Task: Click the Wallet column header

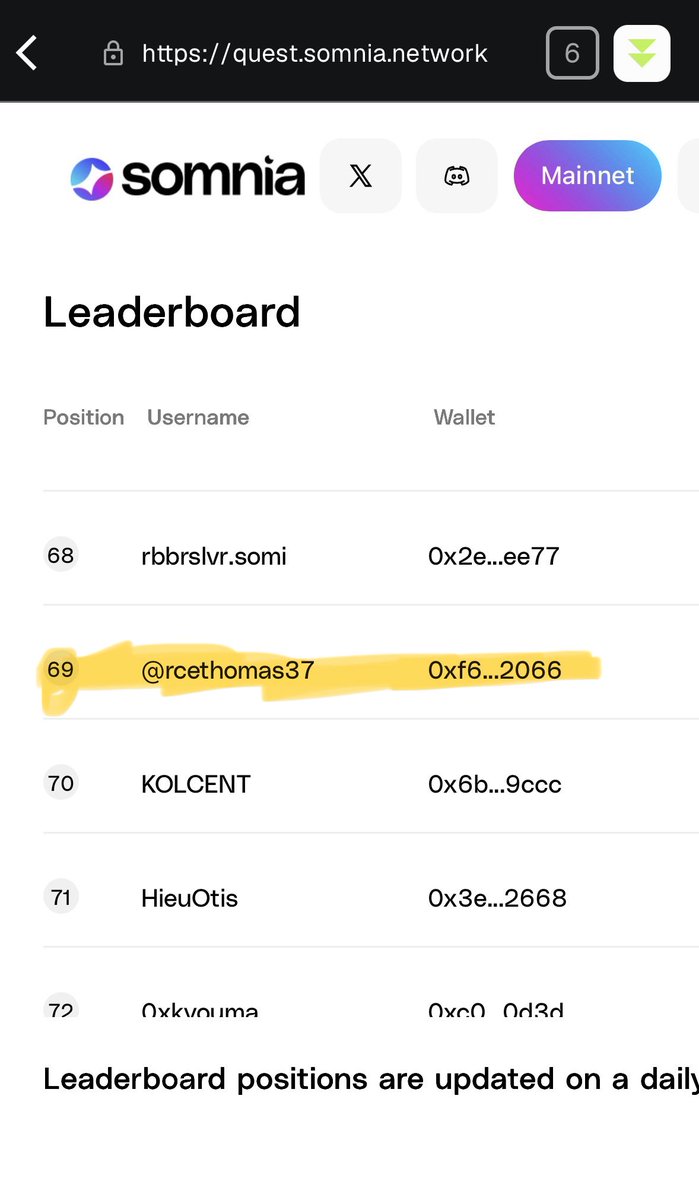Action: pyautogui.click(x=464, y=417)
